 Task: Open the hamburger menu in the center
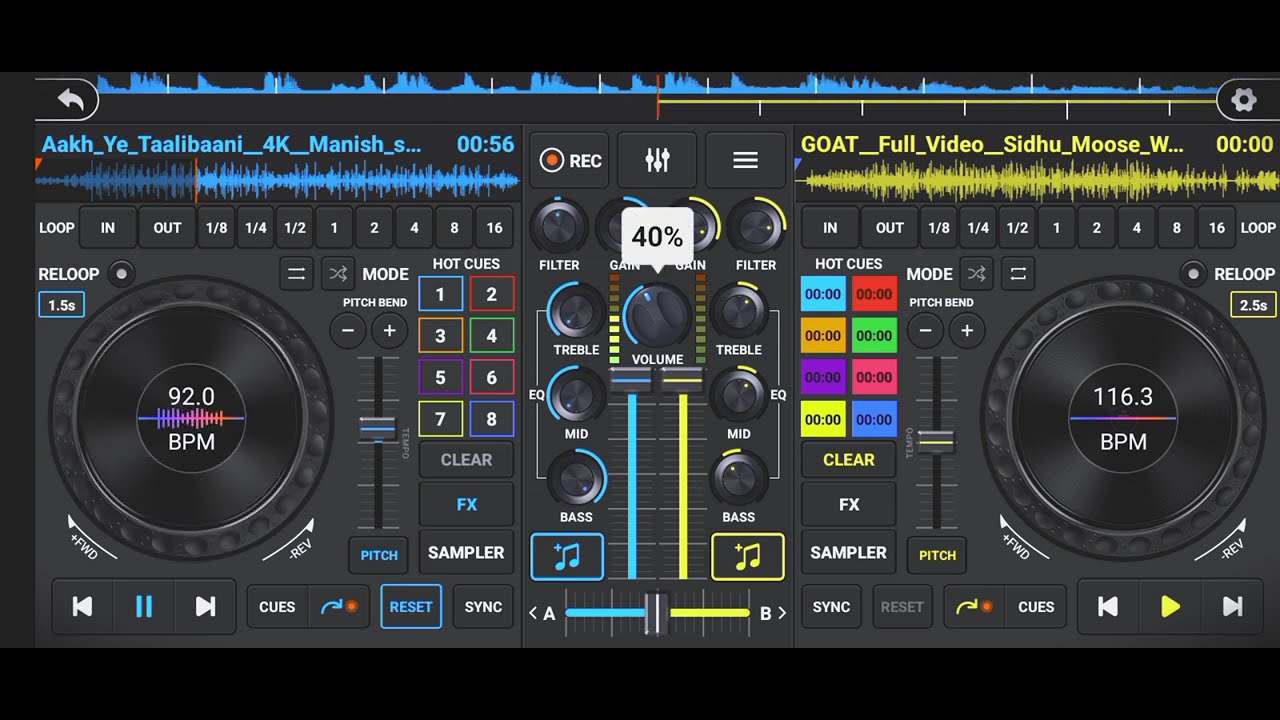coord(745,160)
